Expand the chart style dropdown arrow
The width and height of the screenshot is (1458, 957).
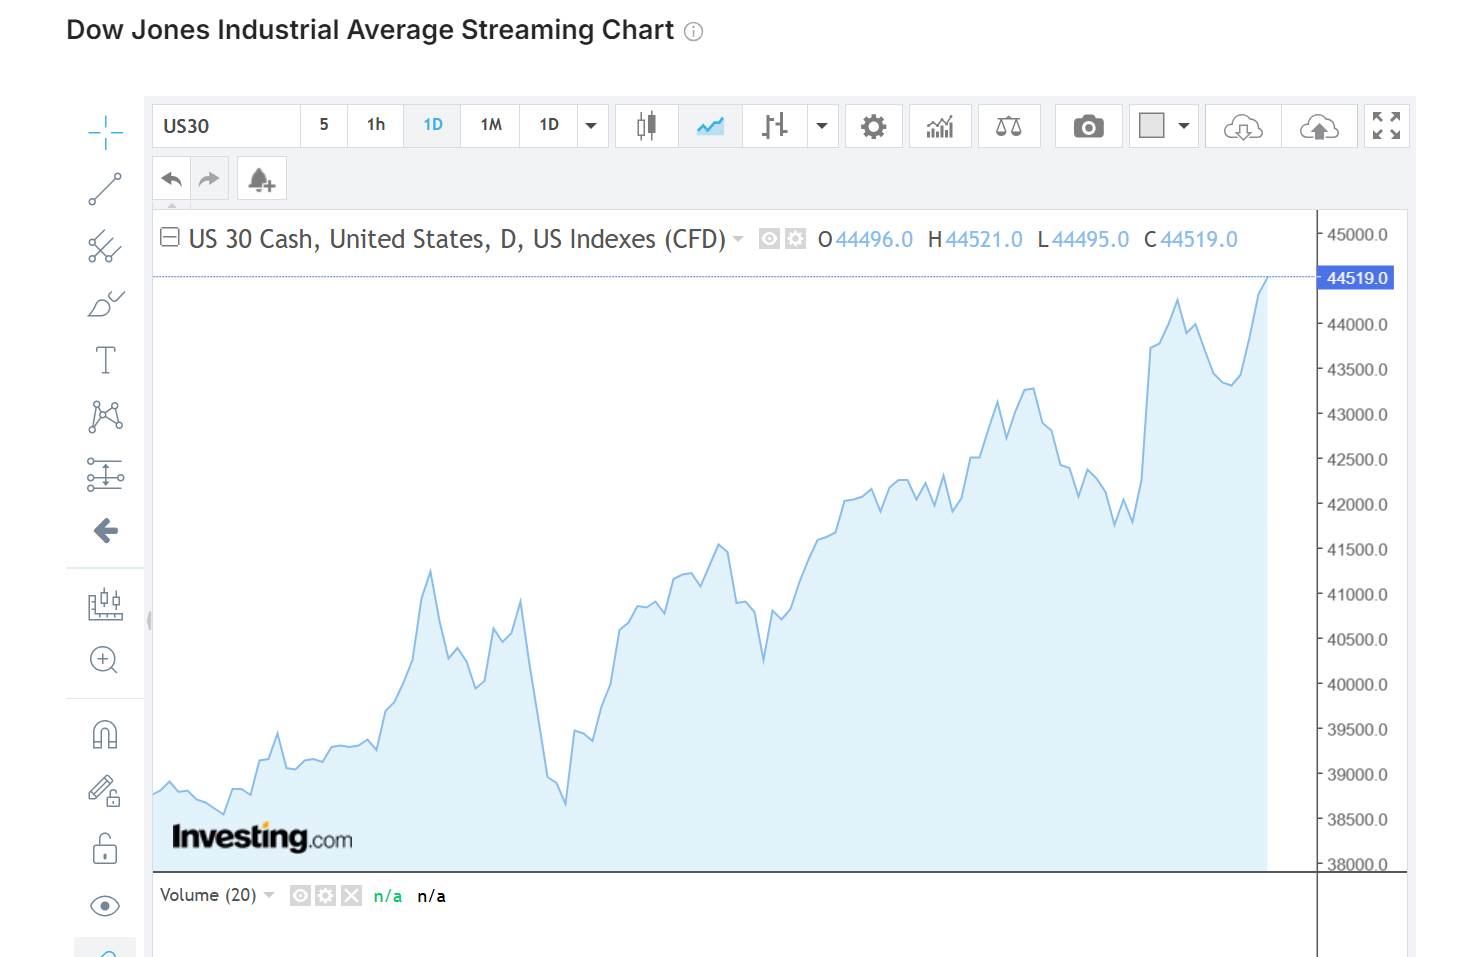822,126
